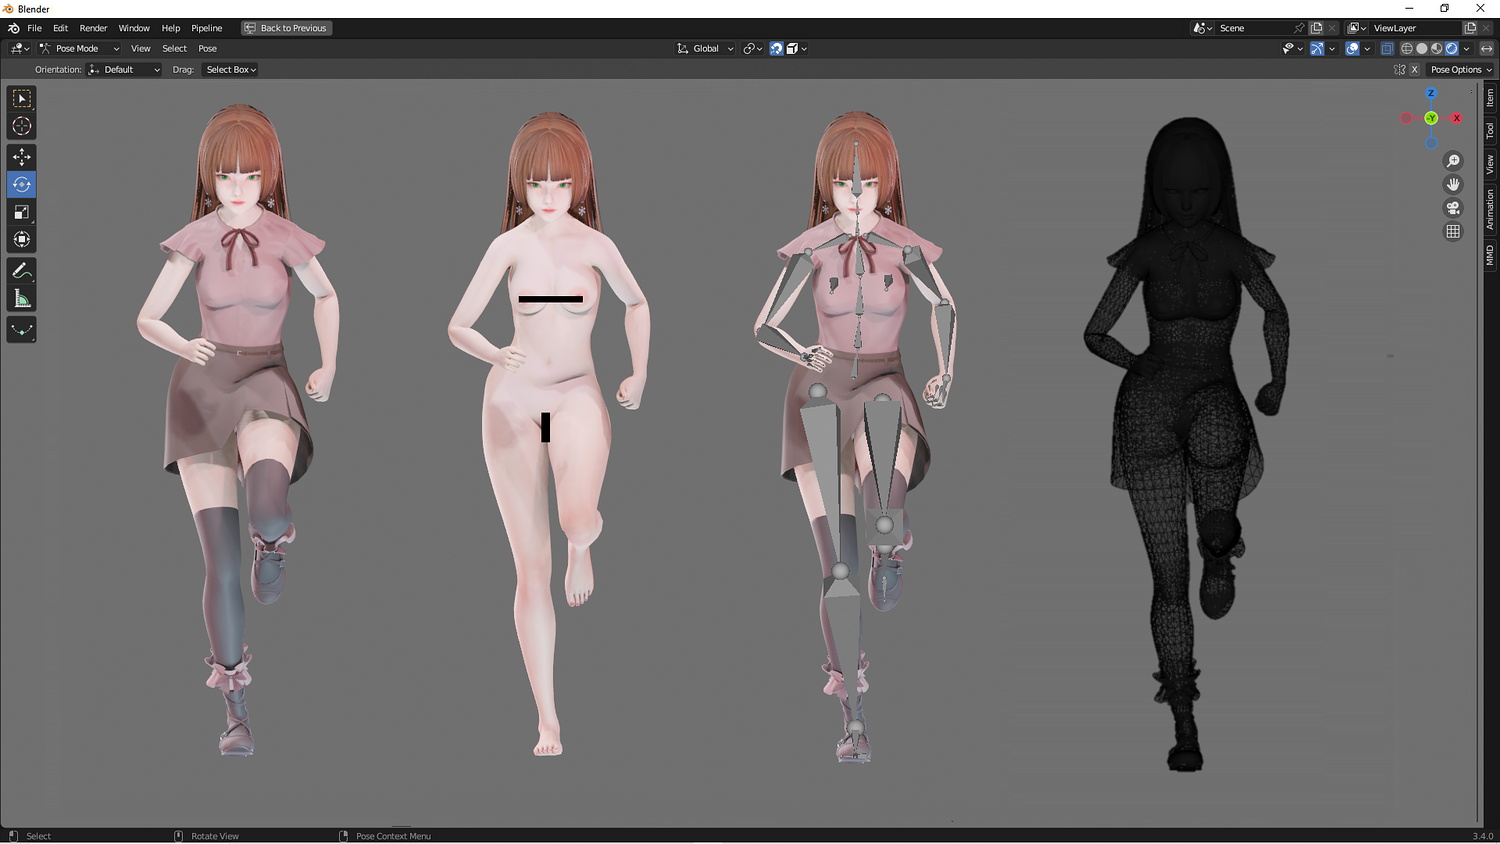Switch to Solid viewport shading
Screen dimensions: 1500x844
tap(1421, 48)
